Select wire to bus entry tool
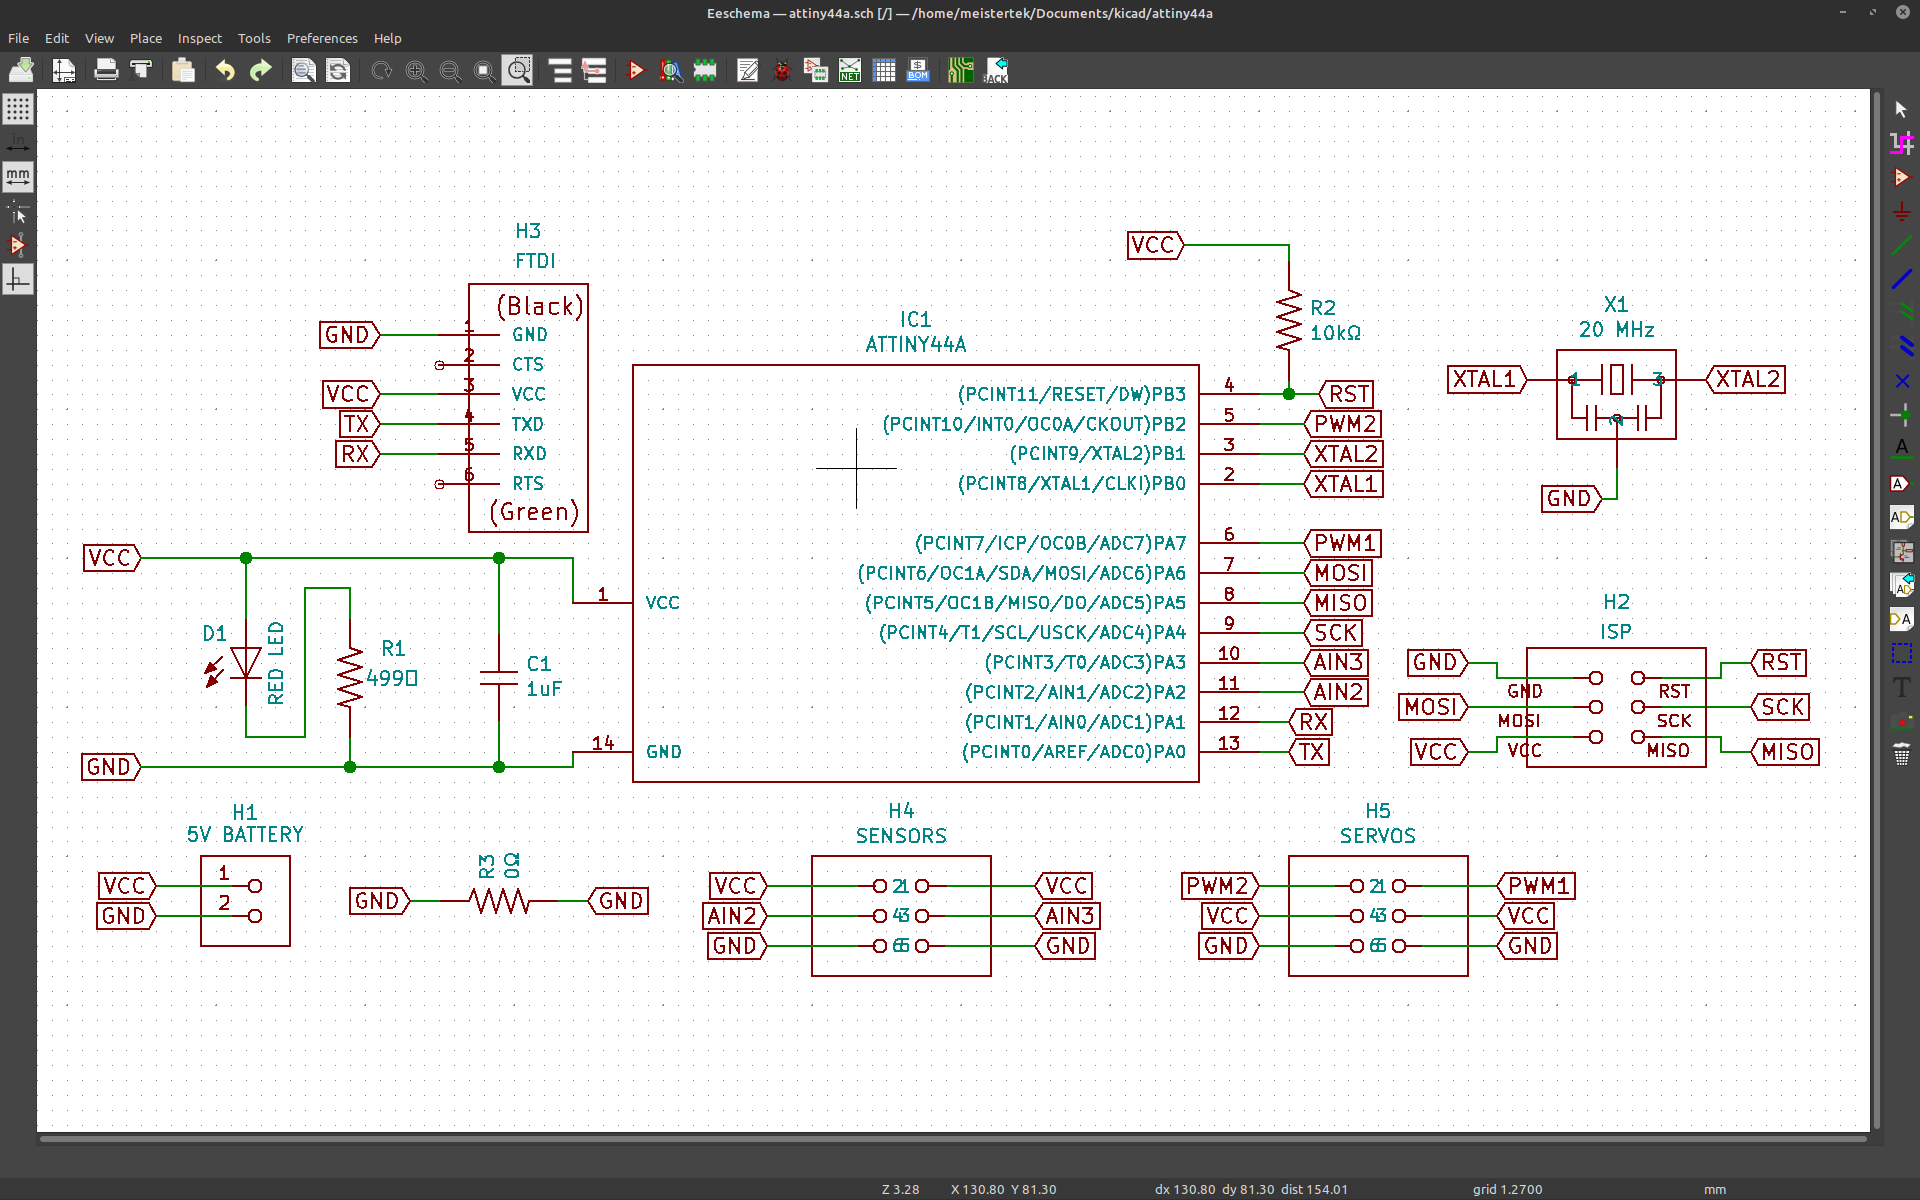This screenshot has width=1920, height=1200. [1901, 313]
